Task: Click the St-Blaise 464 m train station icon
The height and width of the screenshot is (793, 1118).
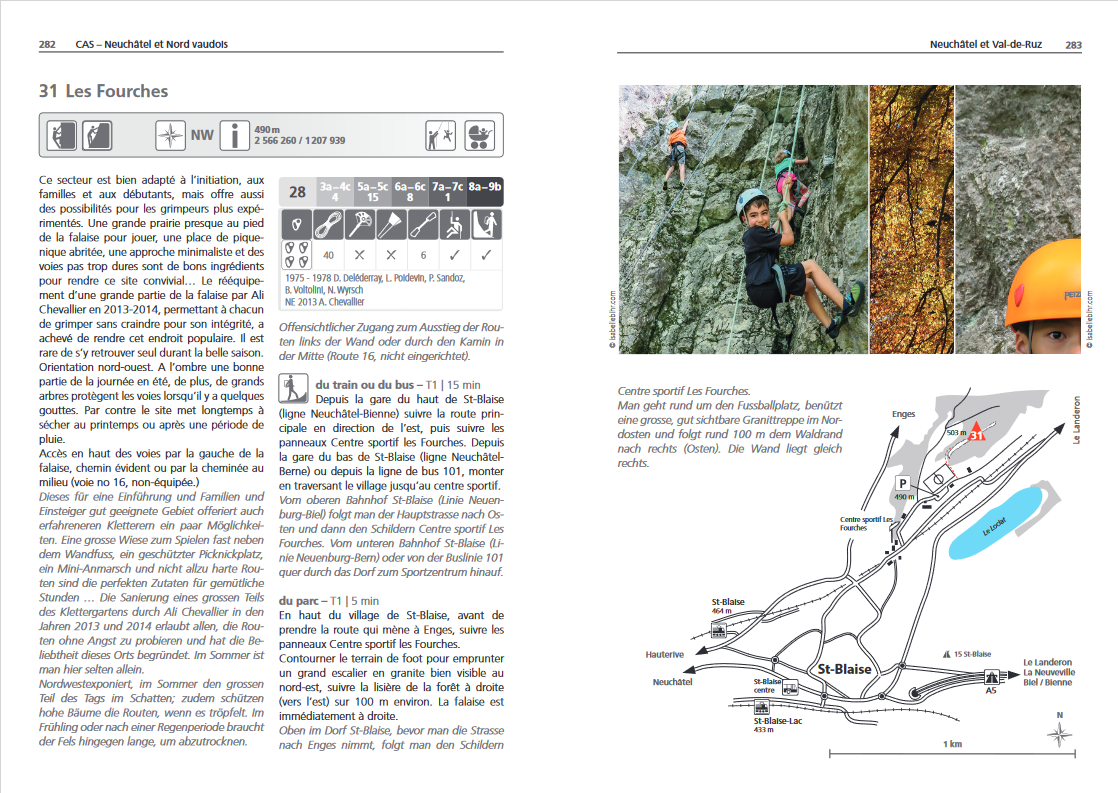Action: click(720, 630)
